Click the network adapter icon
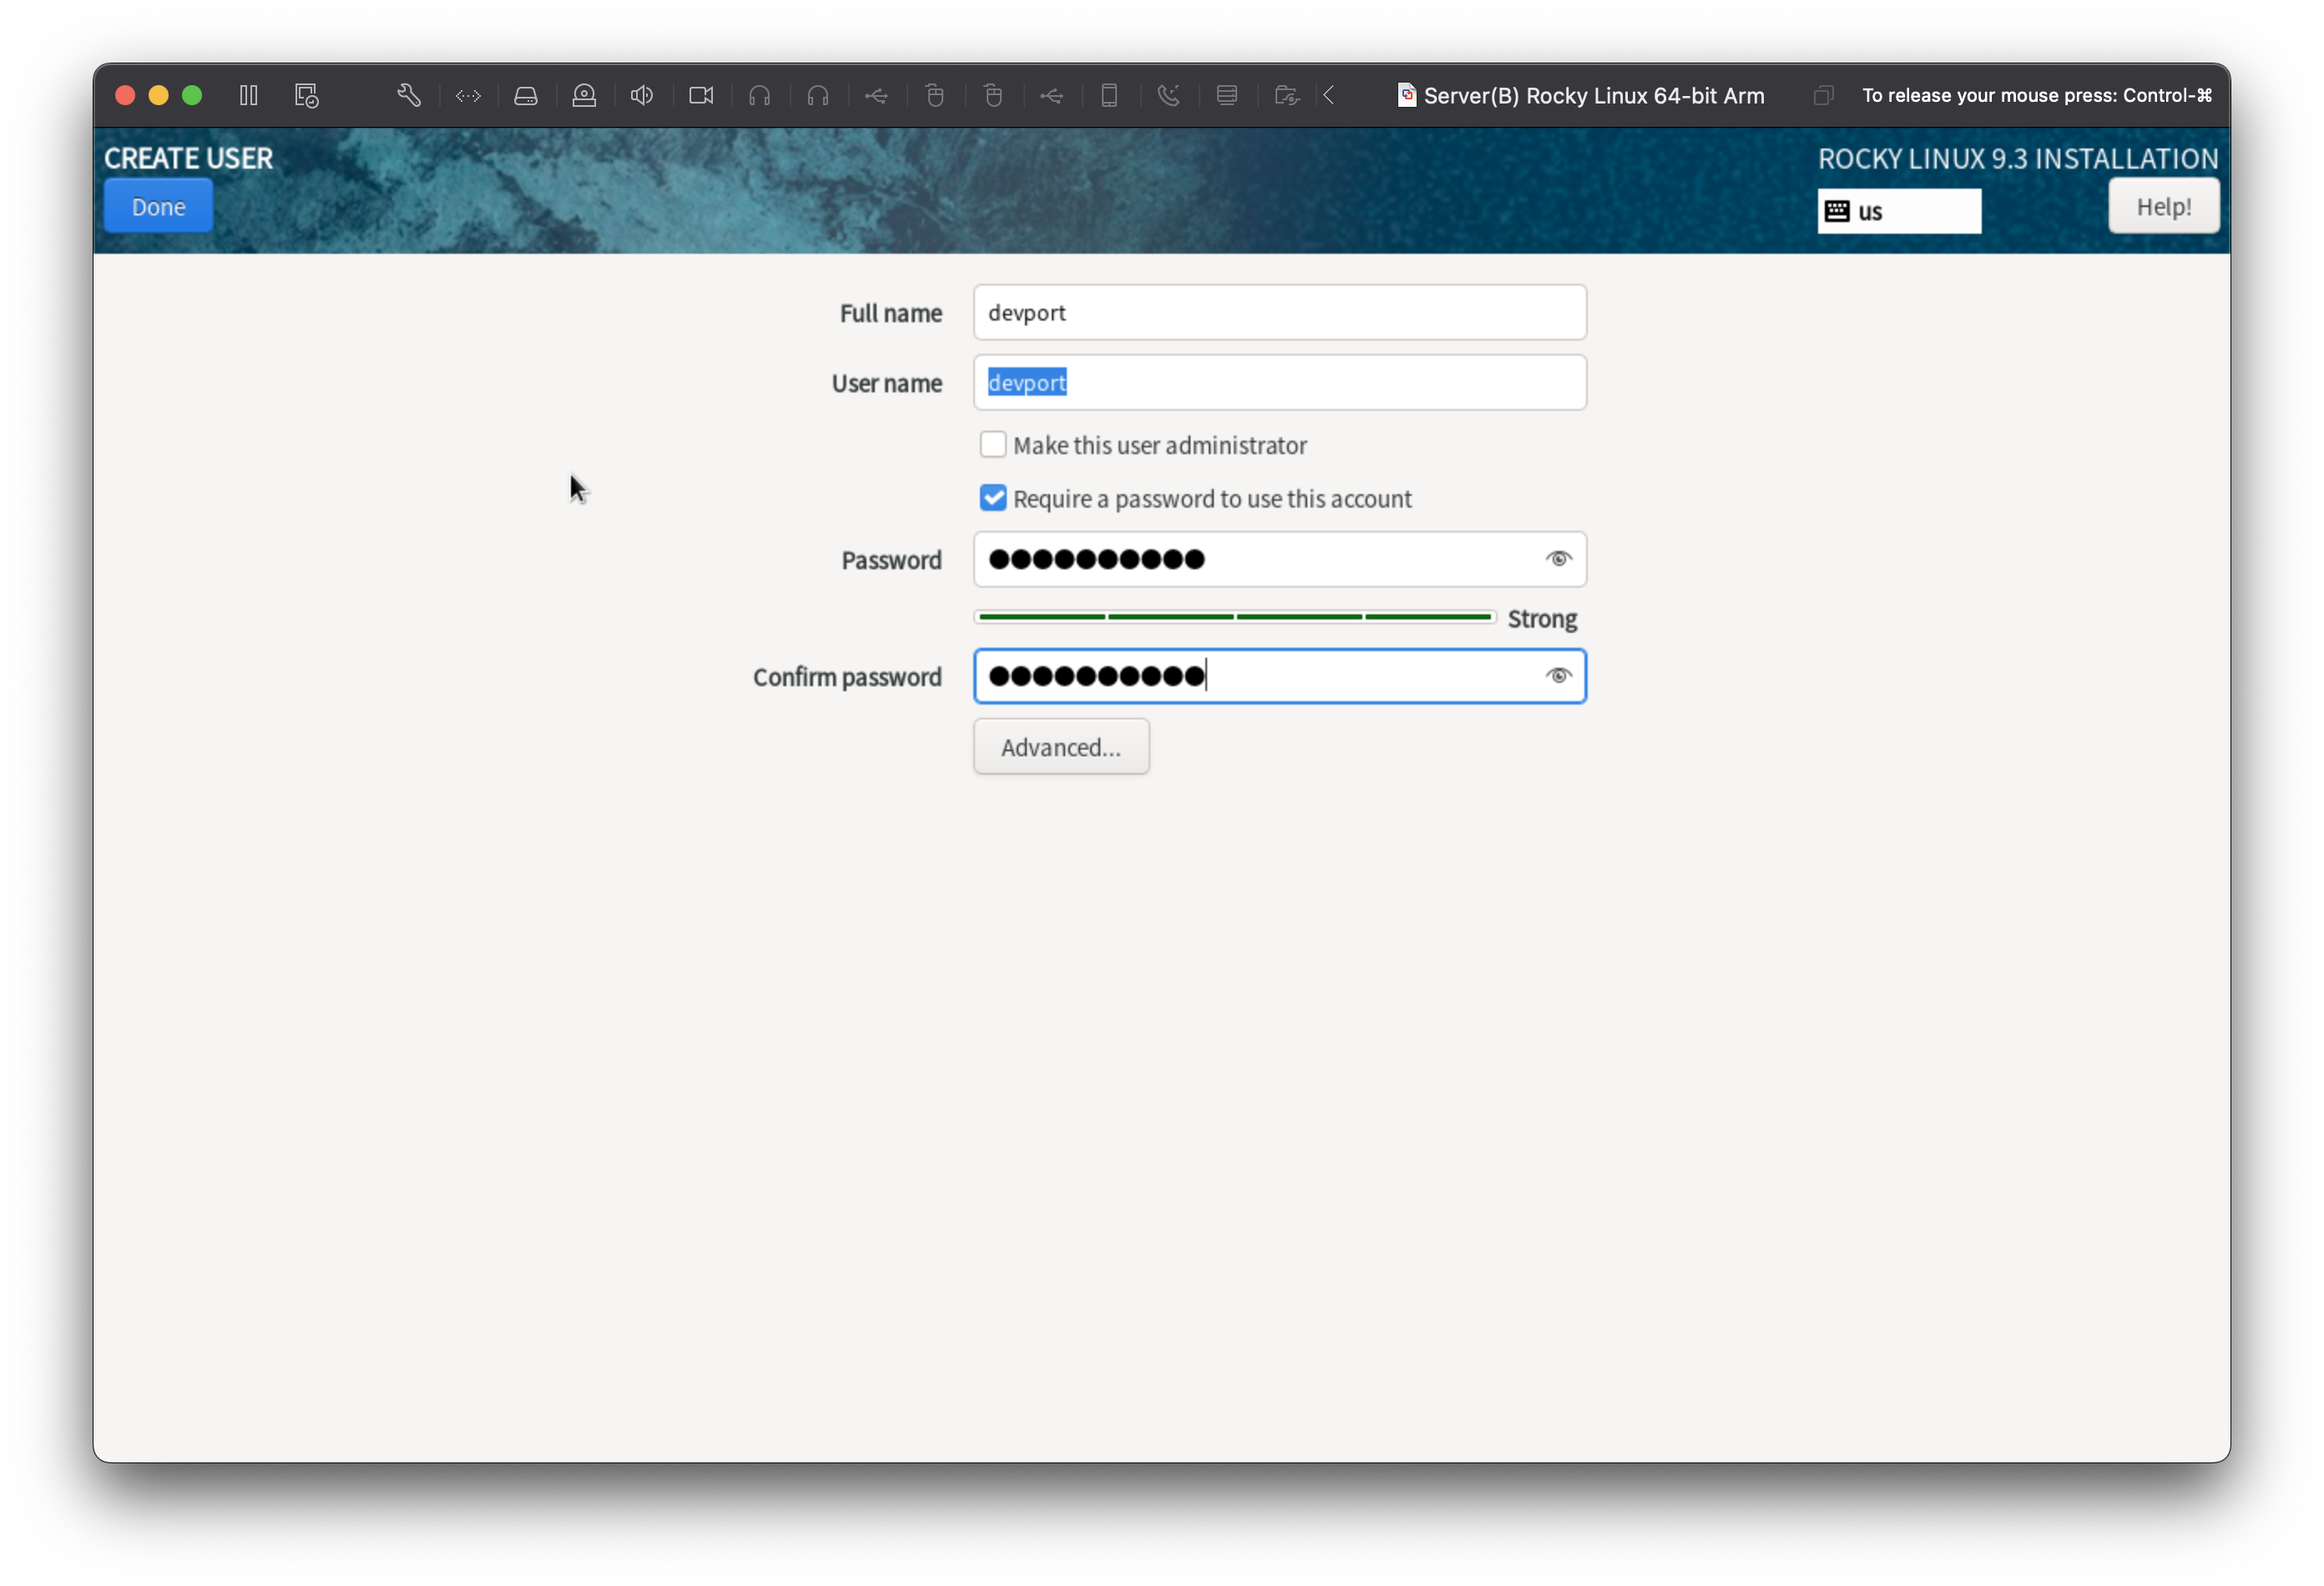This screenshot has height=1586, width=2324. click(468, 95)
